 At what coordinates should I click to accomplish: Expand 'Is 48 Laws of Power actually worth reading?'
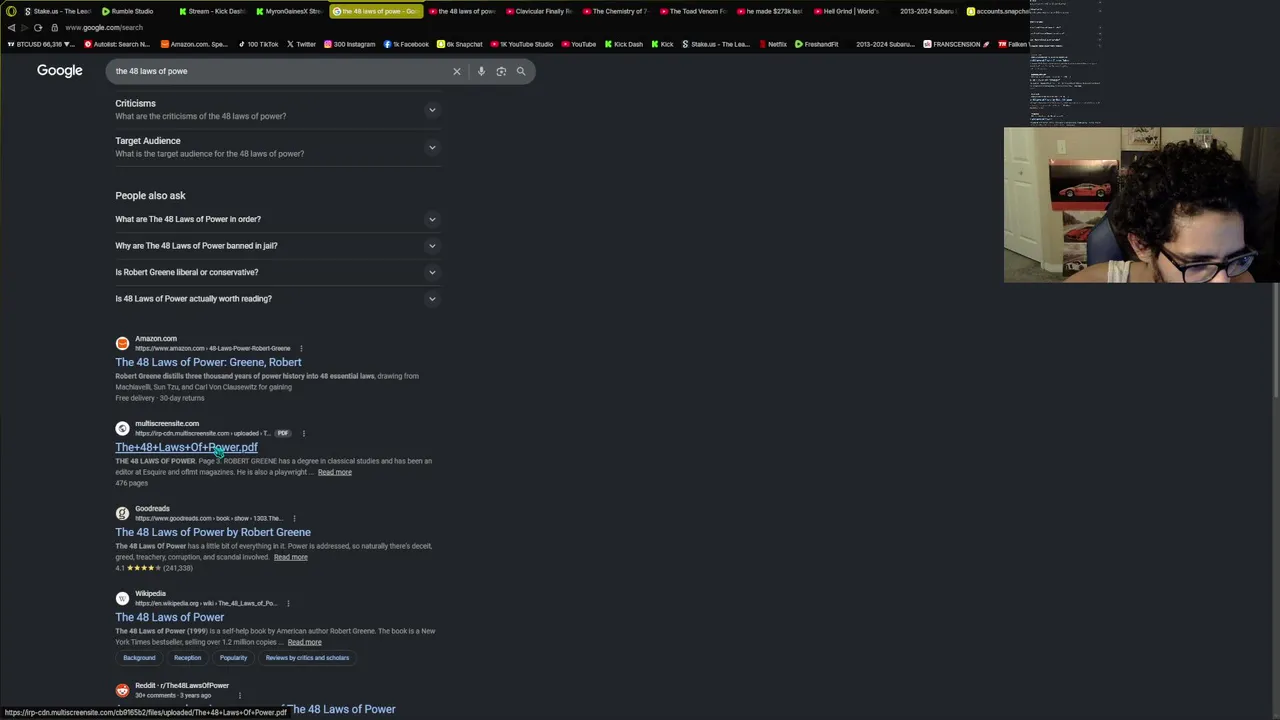(277, 299)
